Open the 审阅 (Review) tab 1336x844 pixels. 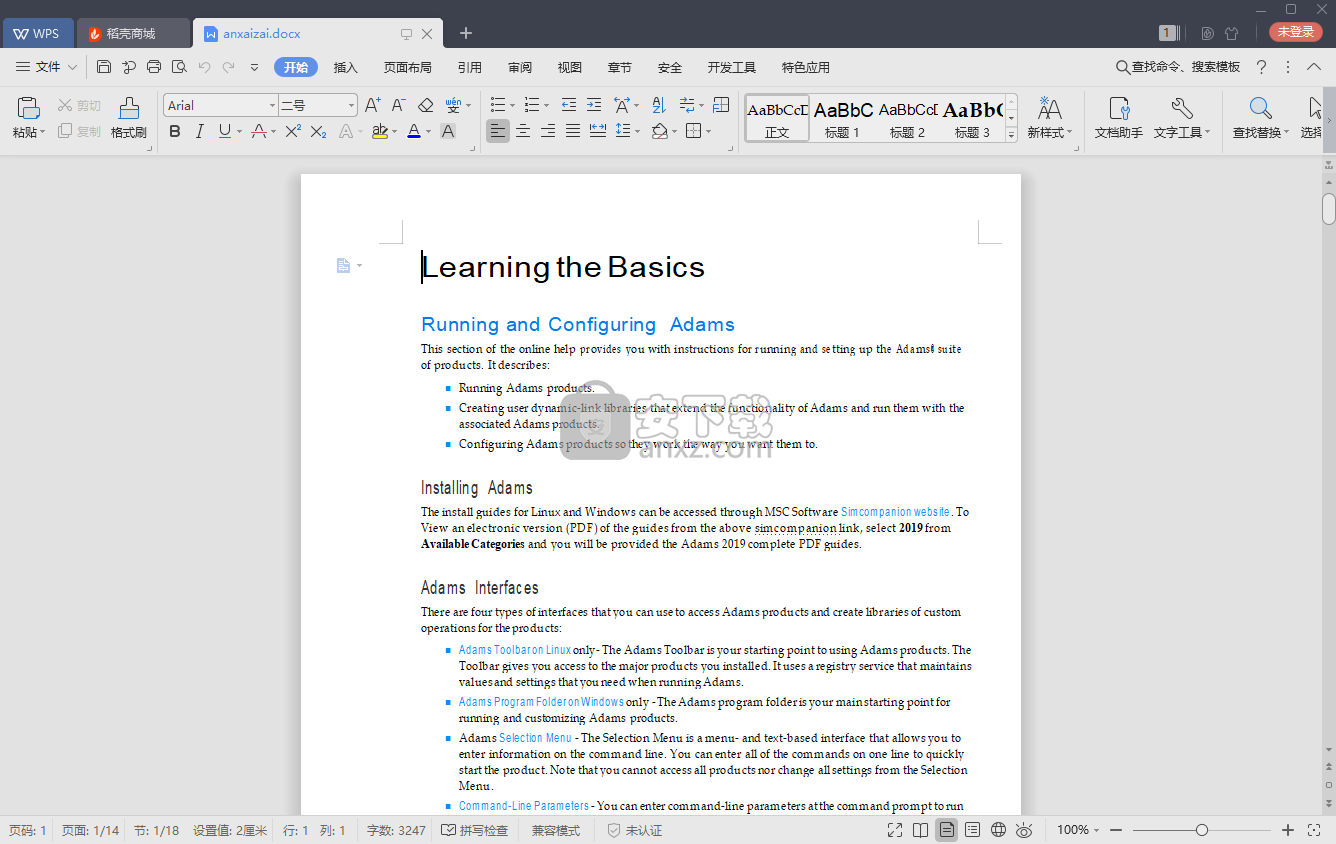tap(520, 67)
